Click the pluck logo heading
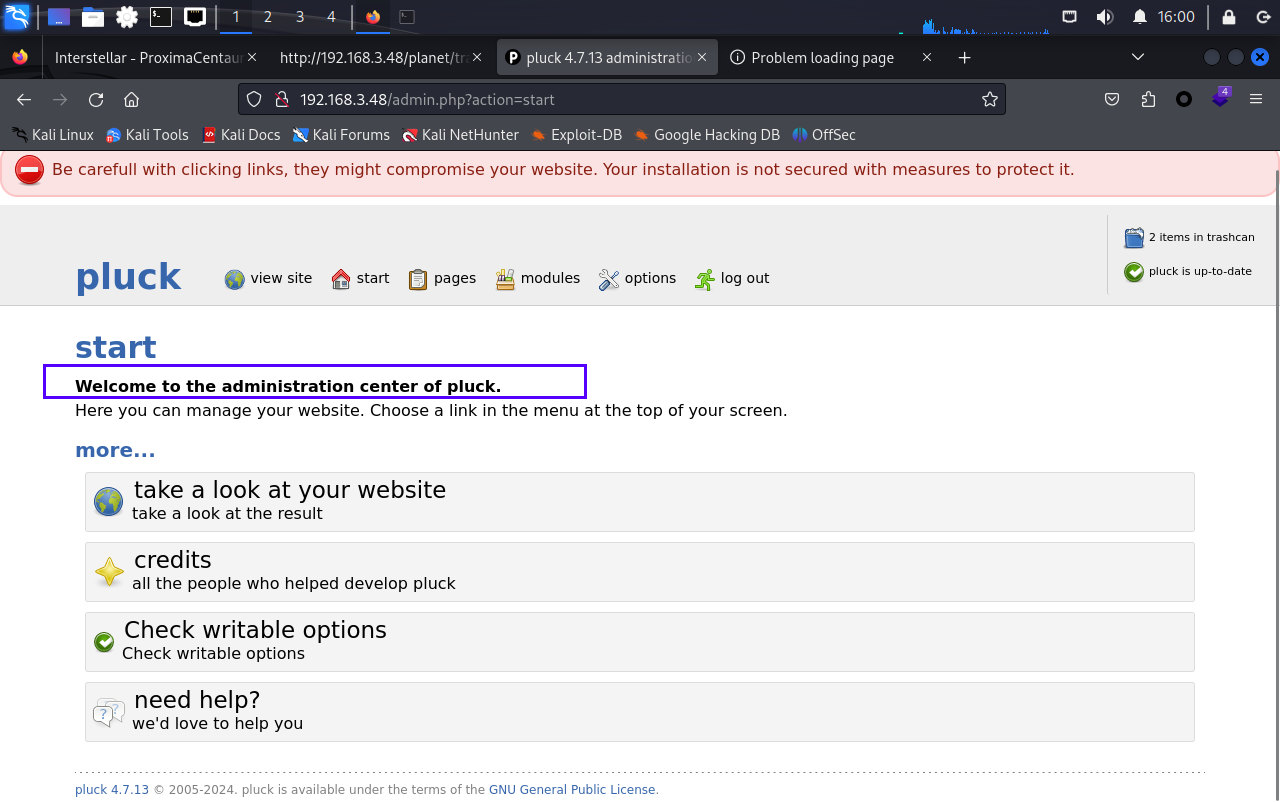1280x802 pixels. coord(128,277)
